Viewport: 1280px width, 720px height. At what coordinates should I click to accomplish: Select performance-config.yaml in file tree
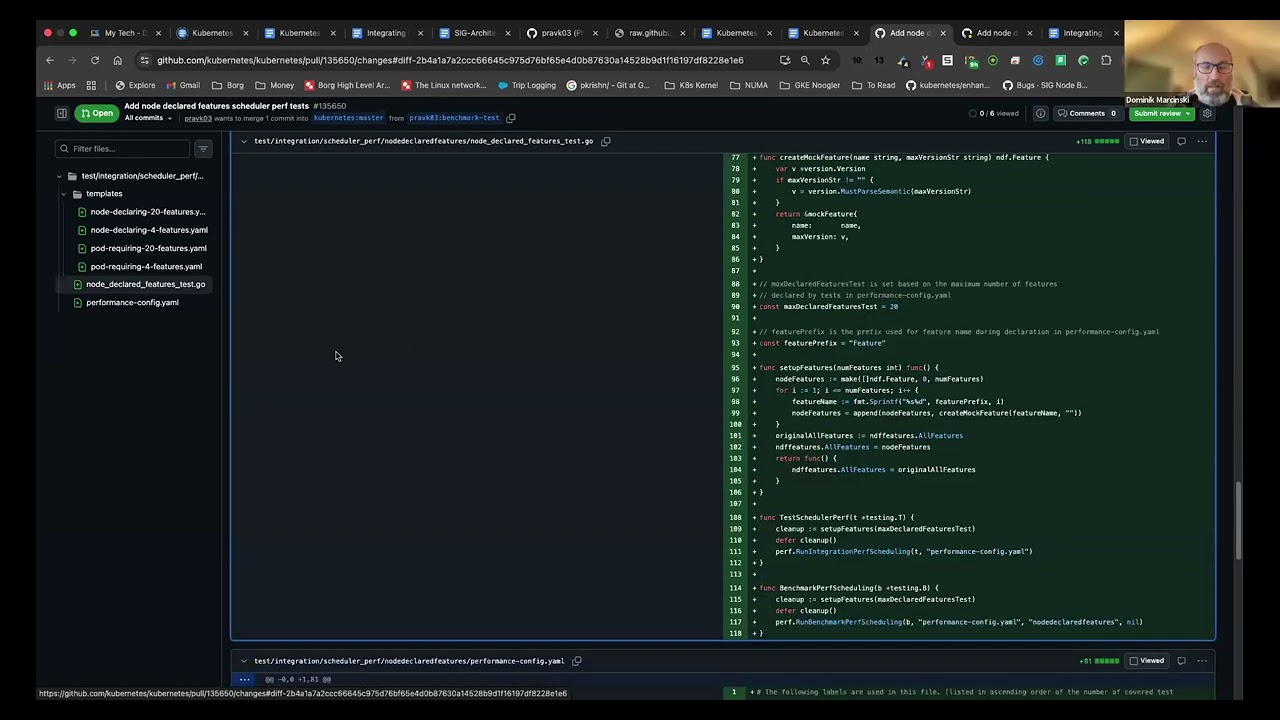pyautogui.click(x=125, y=302)
